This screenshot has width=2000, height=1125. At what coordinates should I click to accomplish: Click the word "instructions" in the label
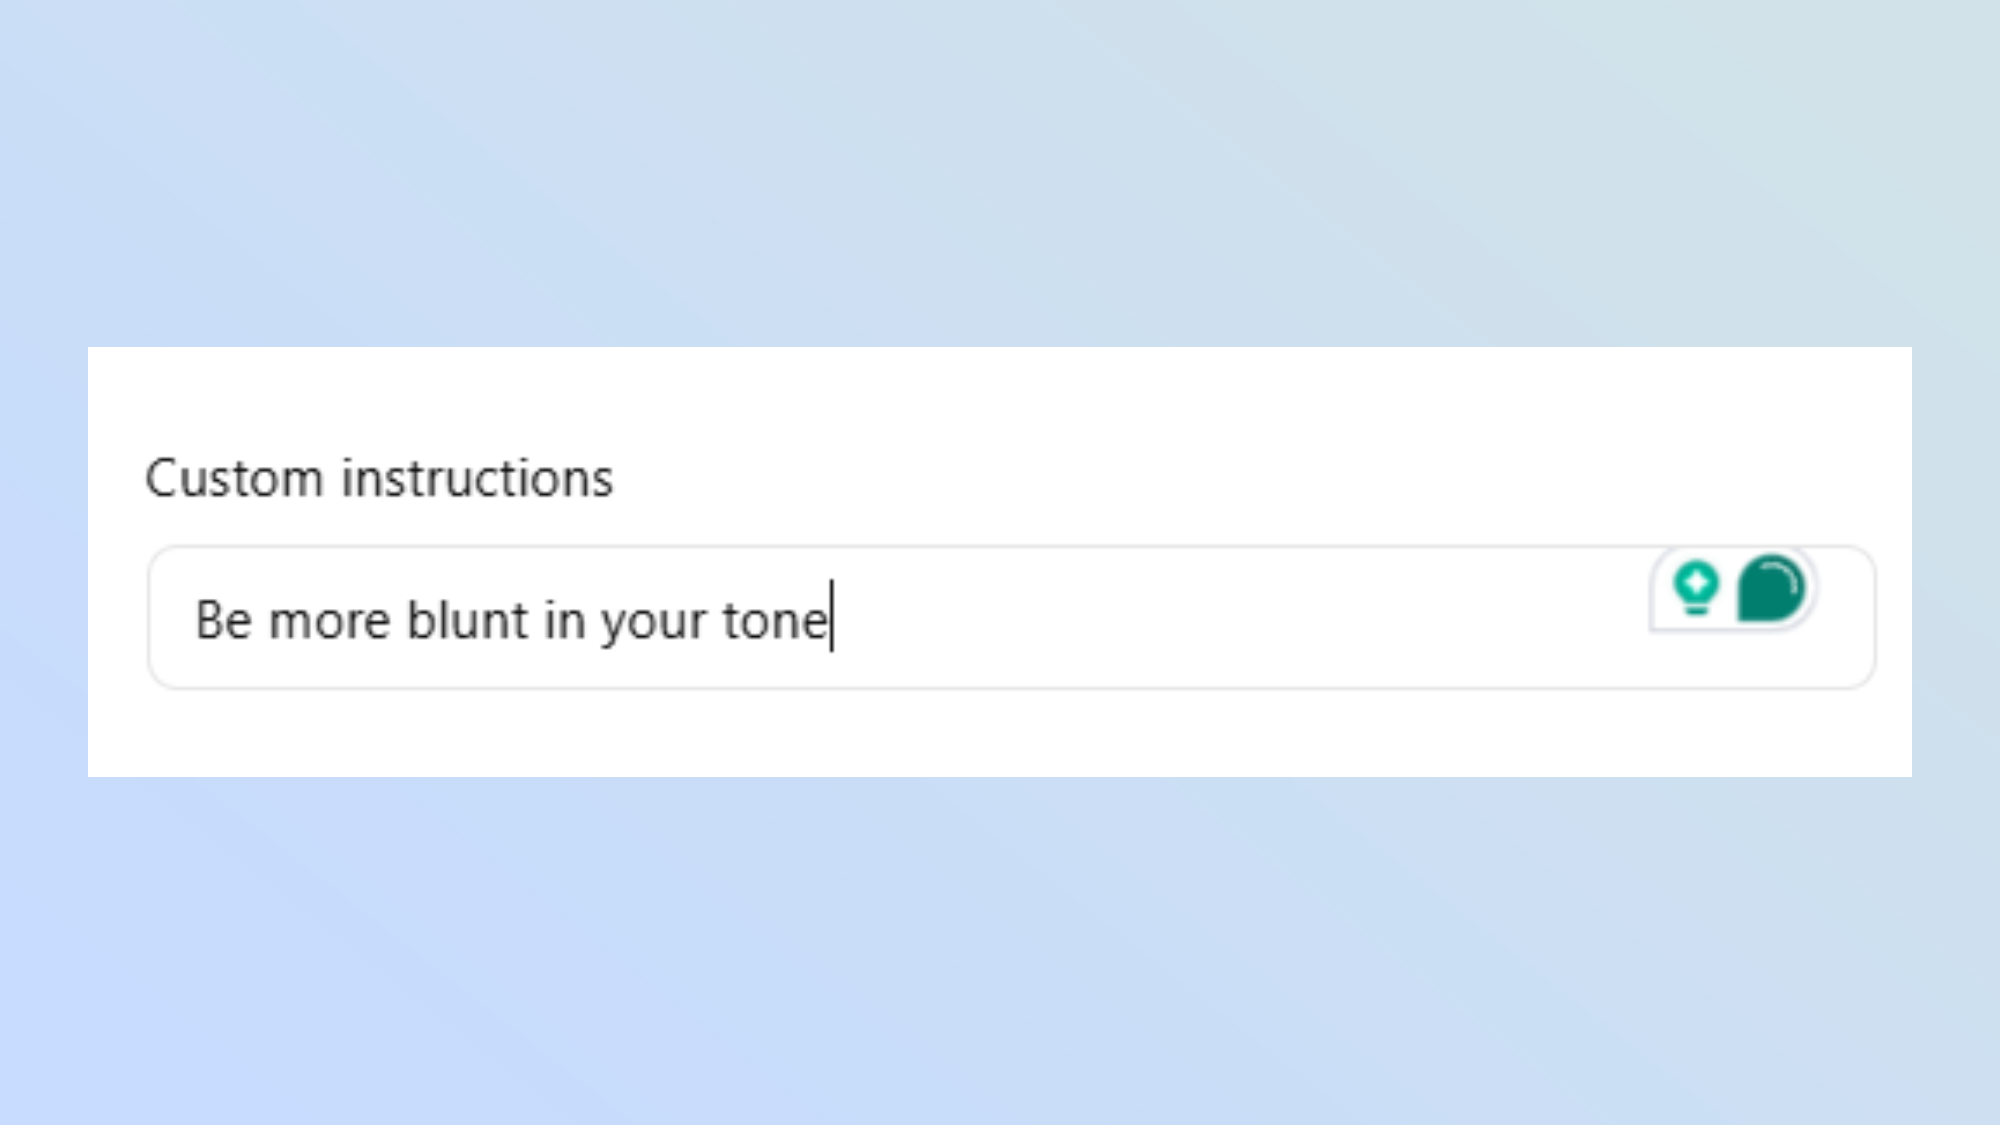477,478
